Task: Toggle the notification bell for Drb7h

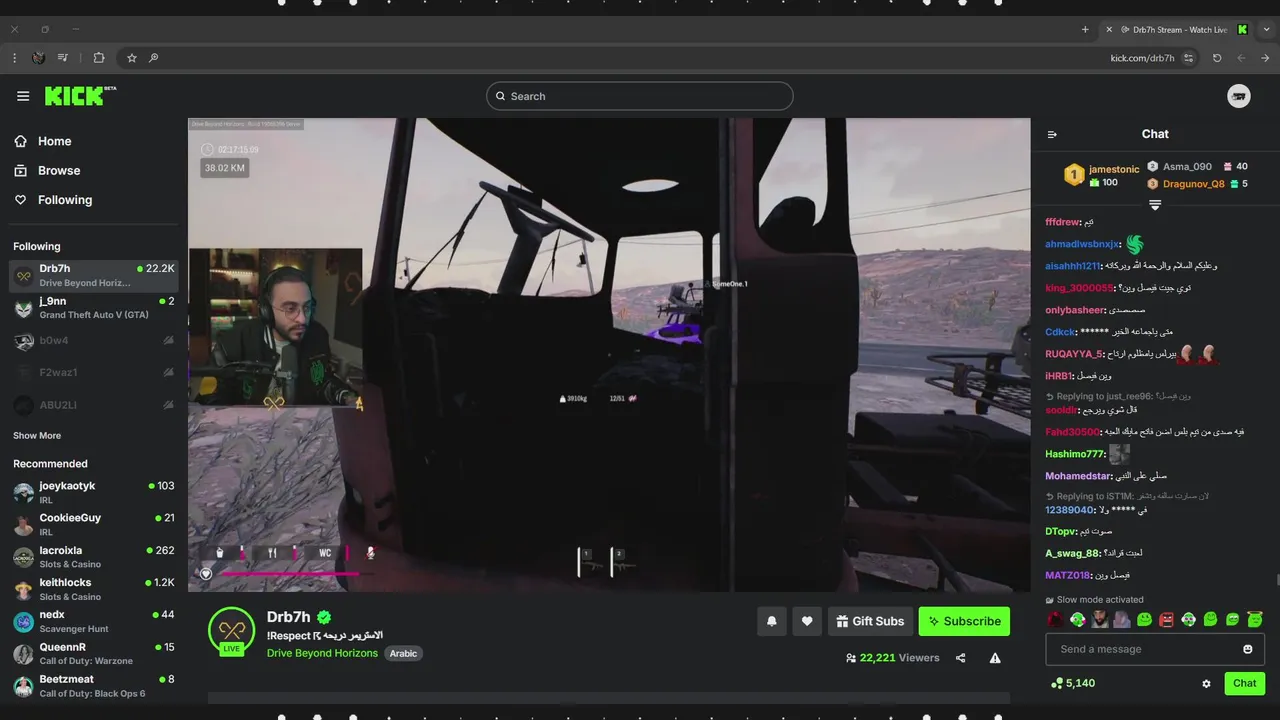Action: 771,621
